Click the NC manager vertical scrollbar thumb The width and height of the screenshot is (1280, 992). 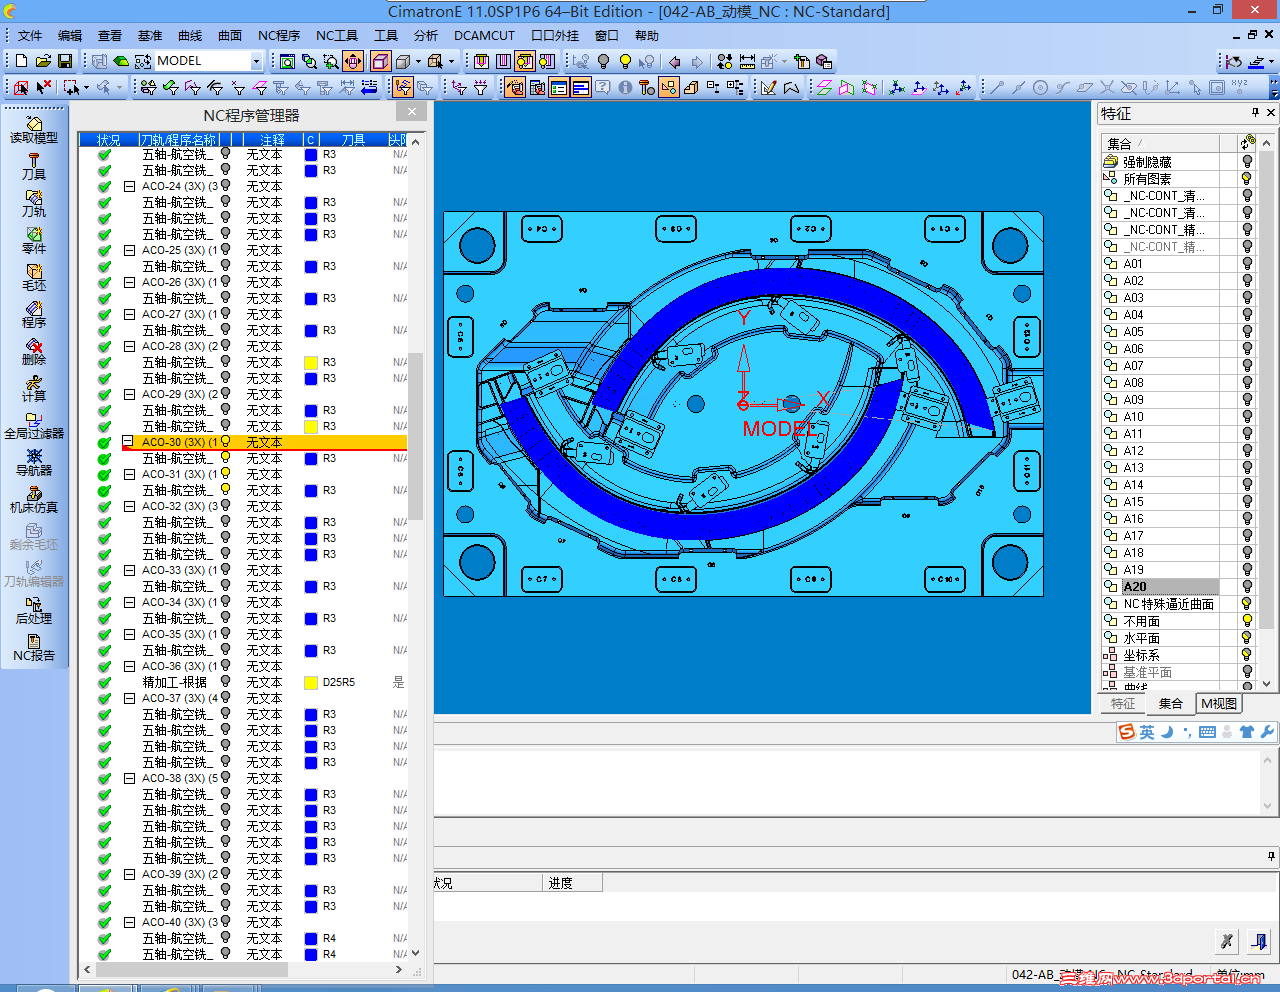[x=415, y=436]
